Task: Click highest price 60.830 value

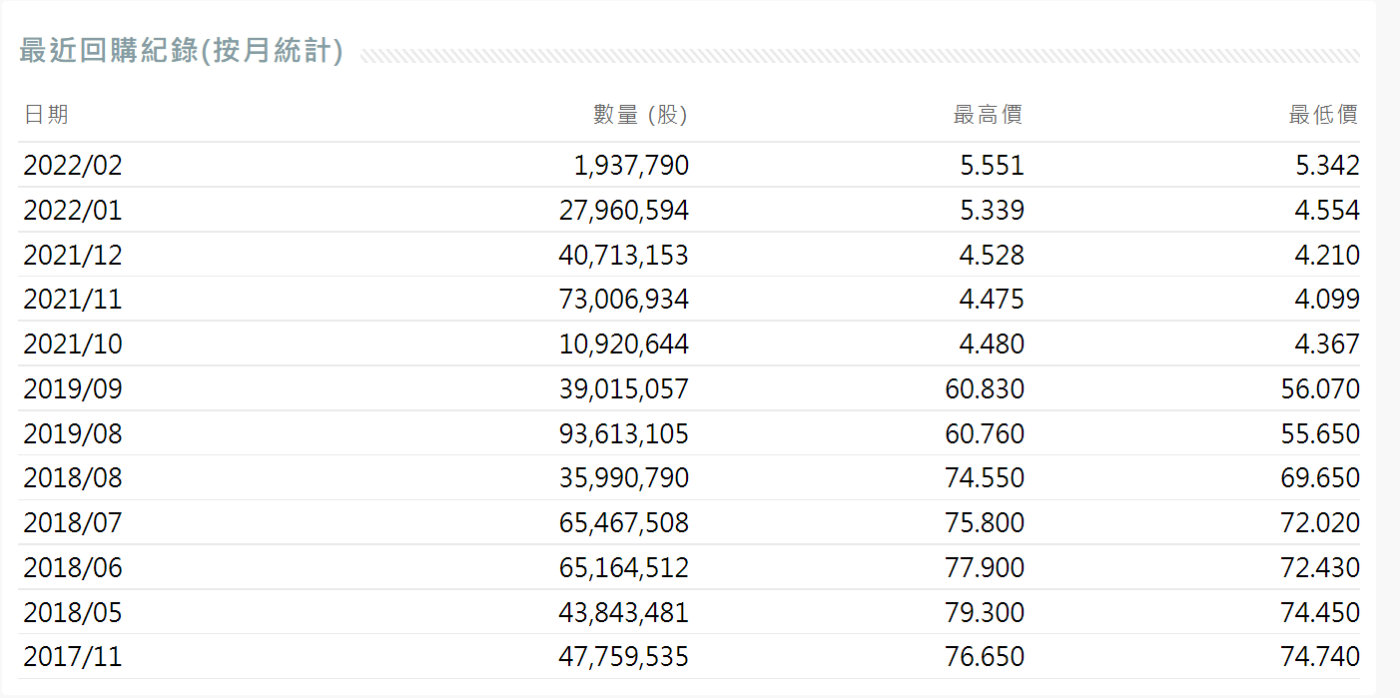Action: pyautogui.click(x=984, y=389)
